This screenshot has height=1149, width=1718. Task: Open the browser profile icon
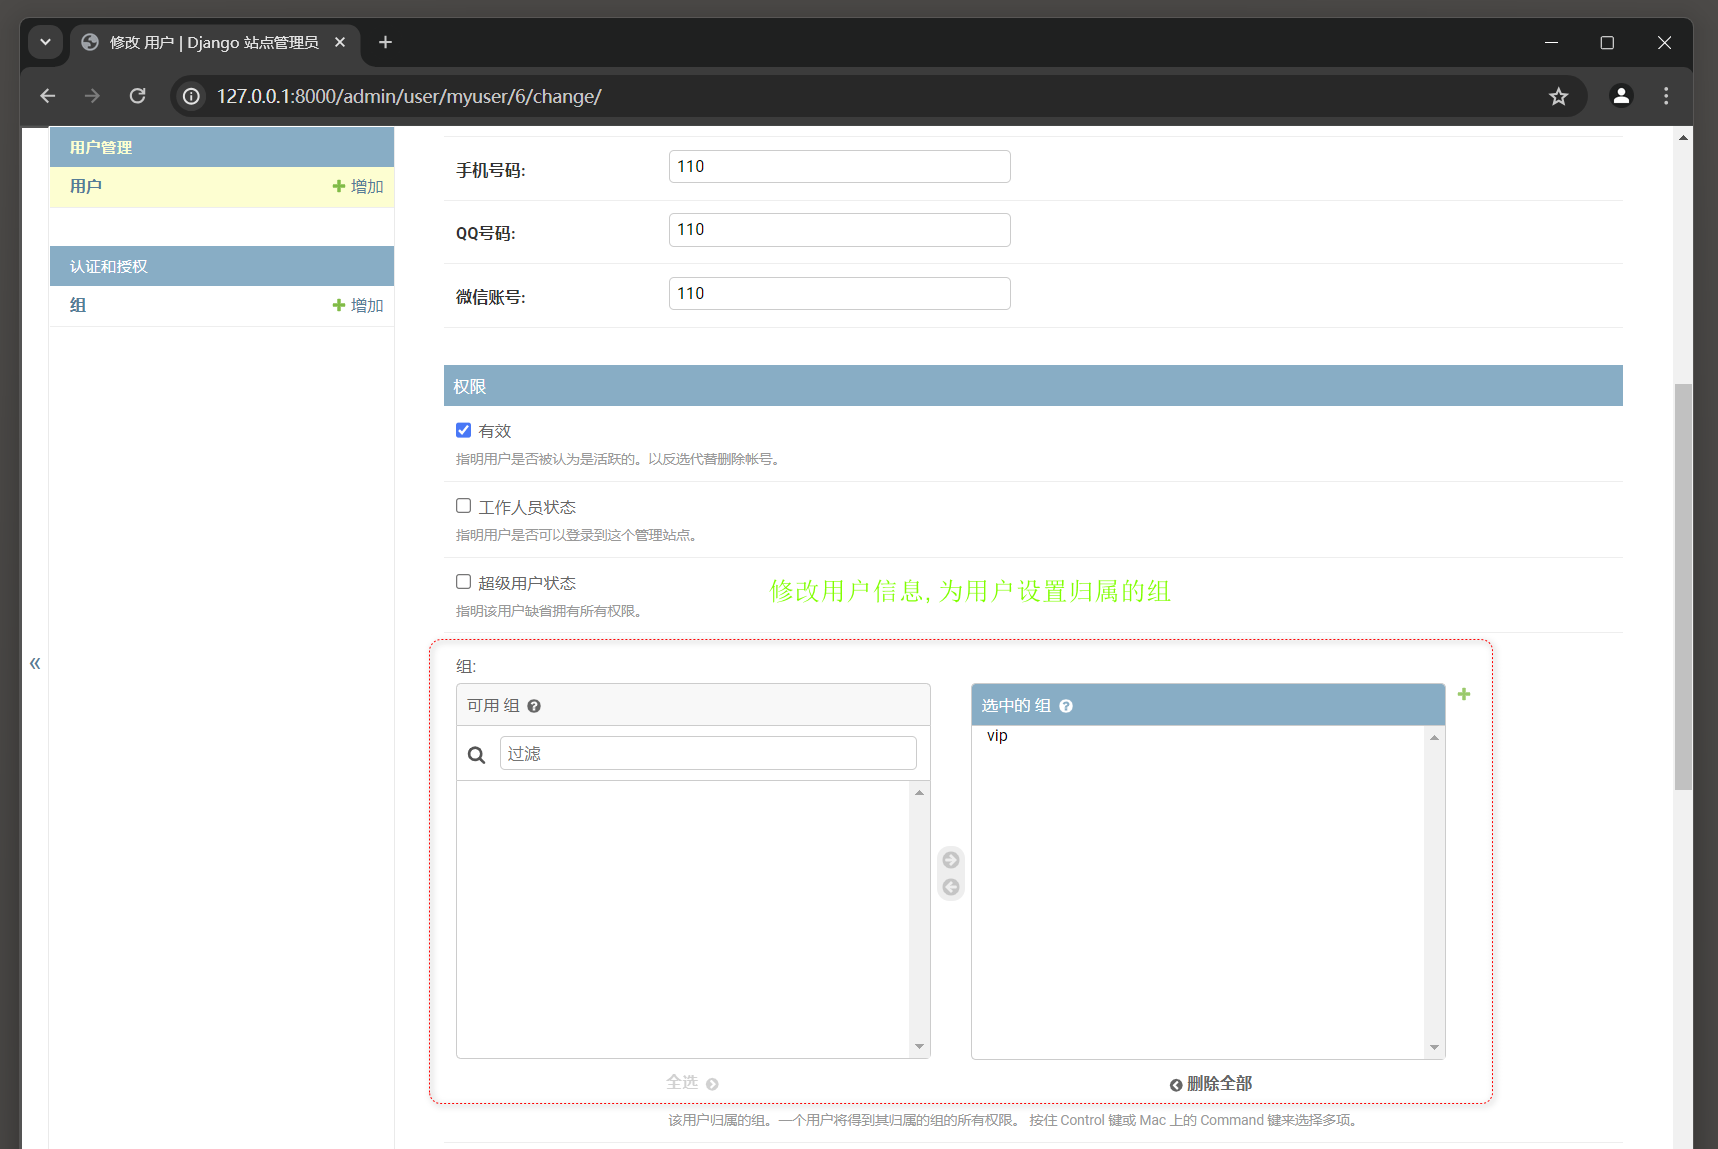click(1621, 96)
